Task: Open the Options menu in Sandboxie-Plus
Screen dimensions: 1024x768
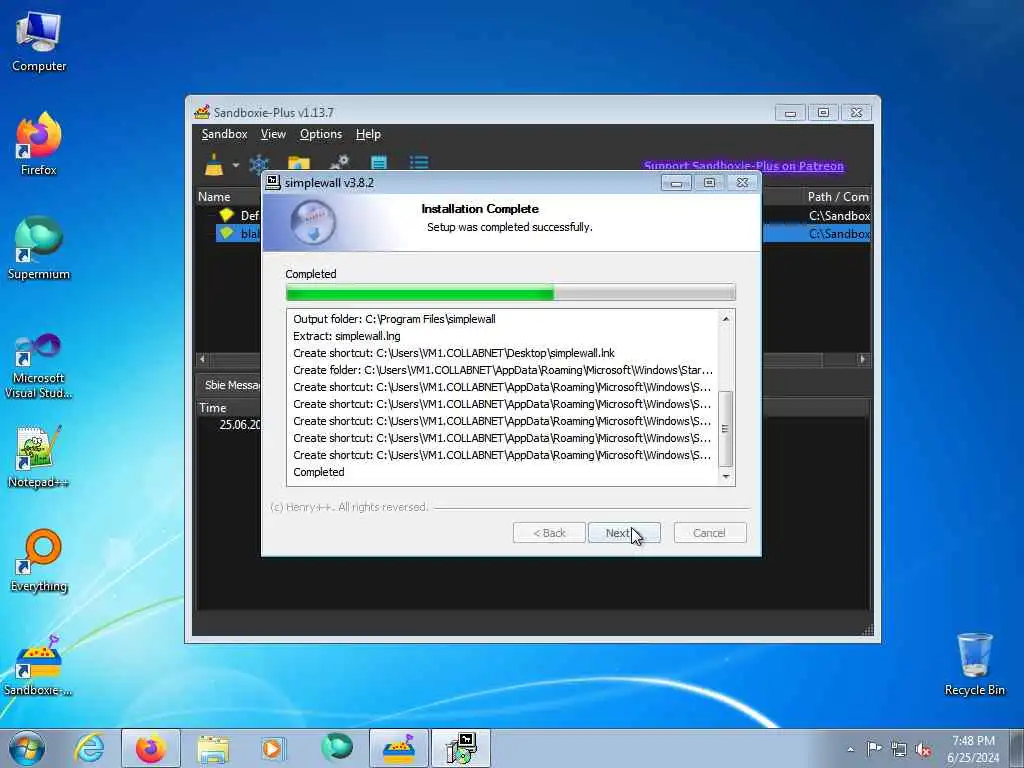Action: [321, 134]
